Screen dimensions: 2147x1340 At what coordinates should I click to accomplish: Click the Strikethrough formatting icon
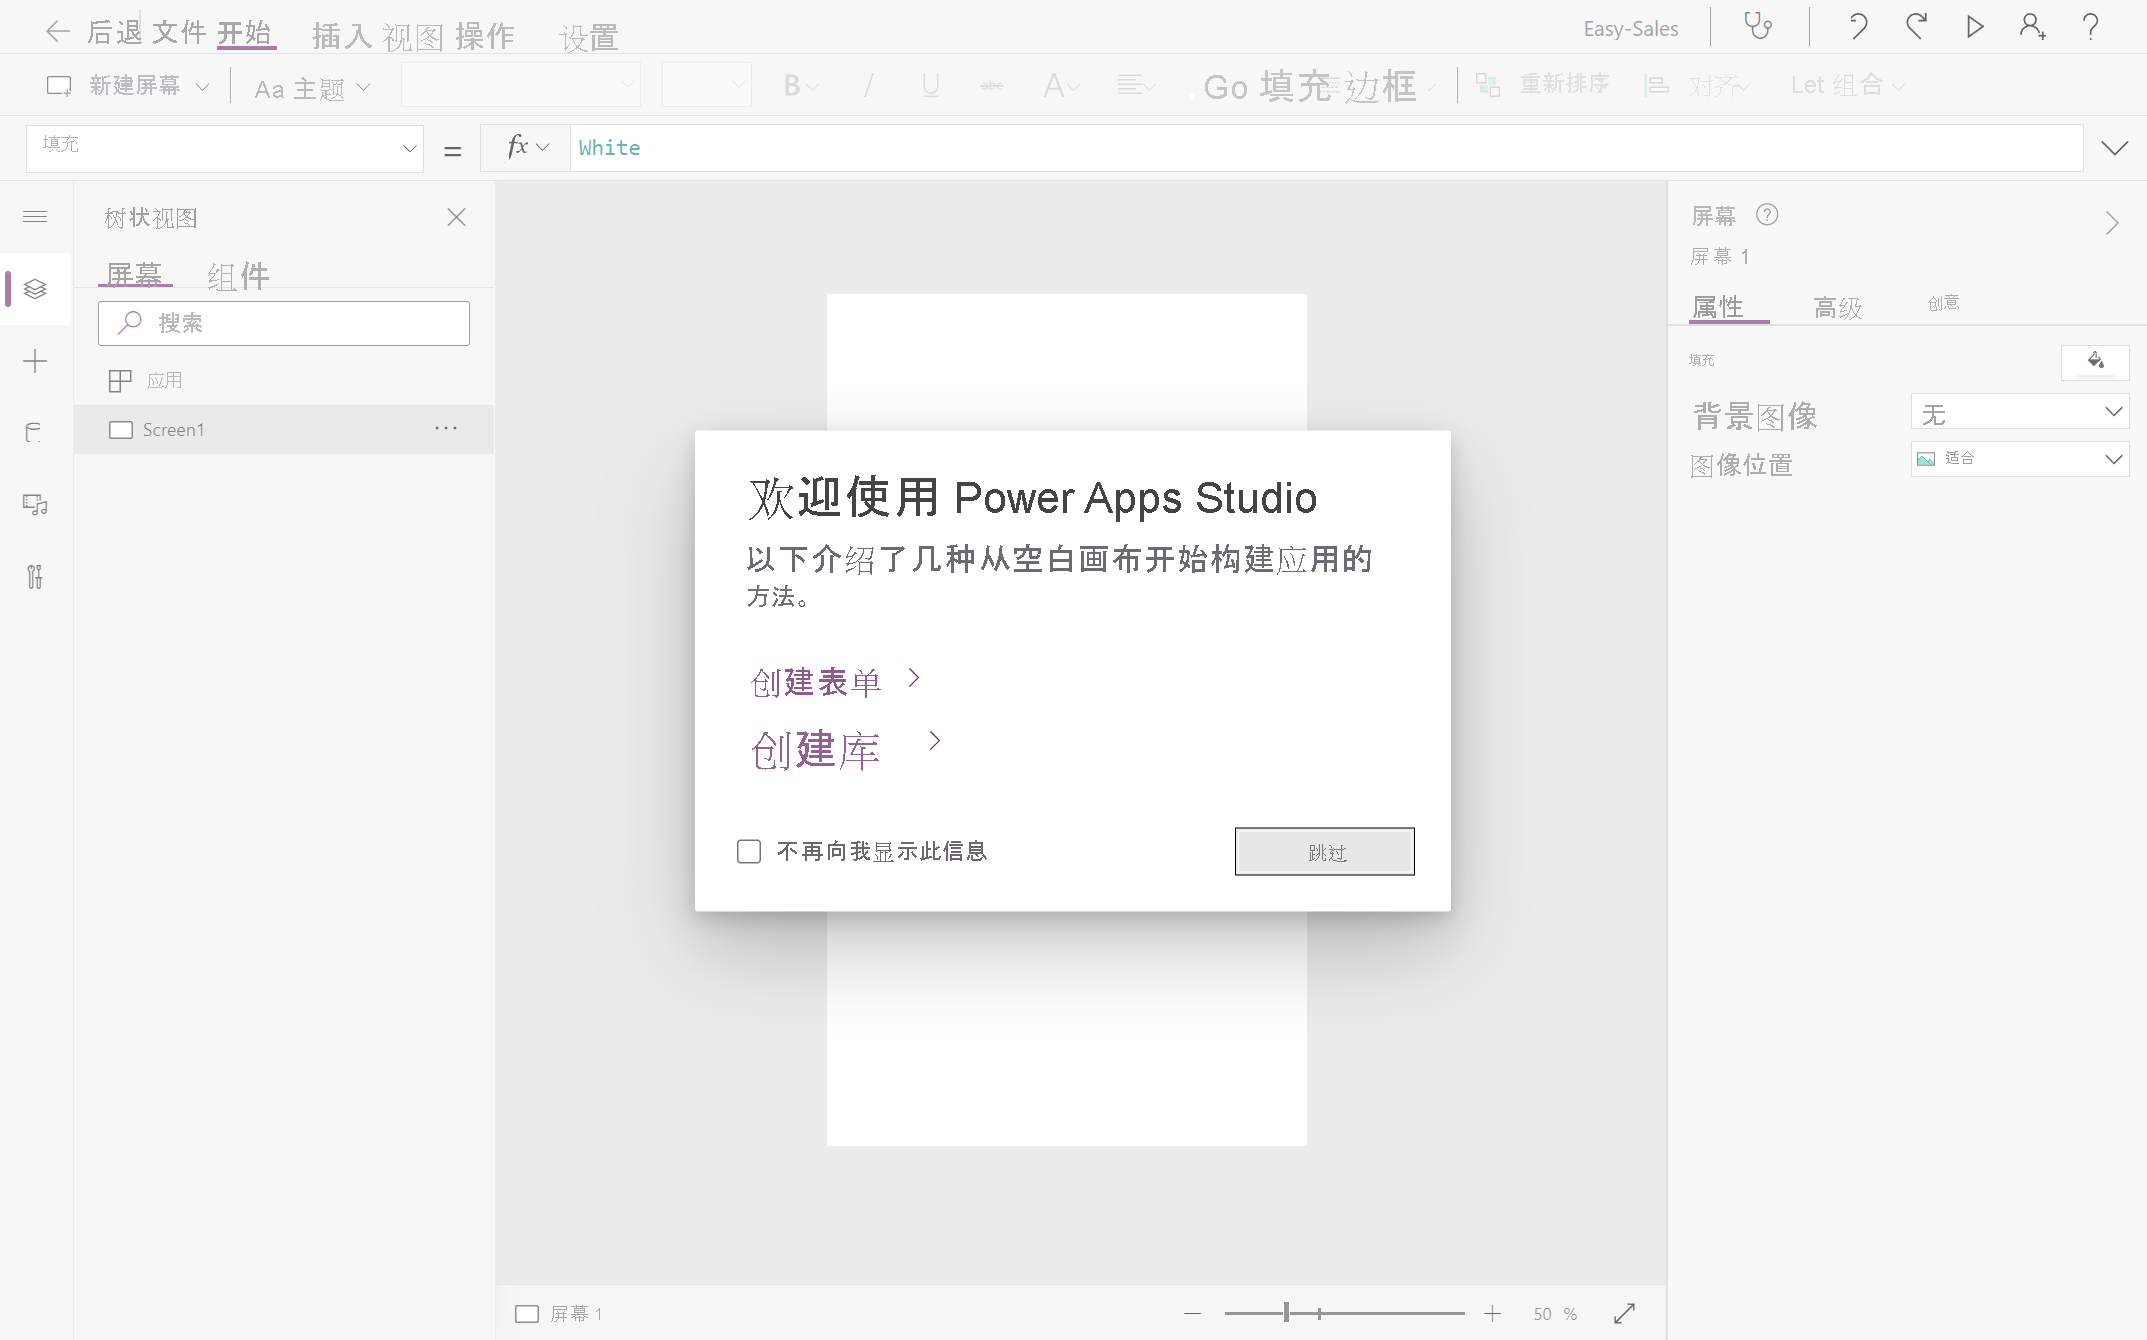(x=992, y=86)
